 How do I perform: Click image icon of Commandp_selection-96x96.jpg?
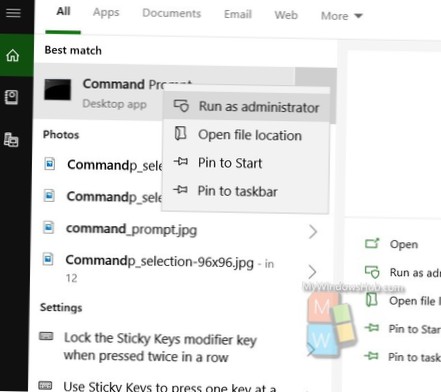[48, 259]
